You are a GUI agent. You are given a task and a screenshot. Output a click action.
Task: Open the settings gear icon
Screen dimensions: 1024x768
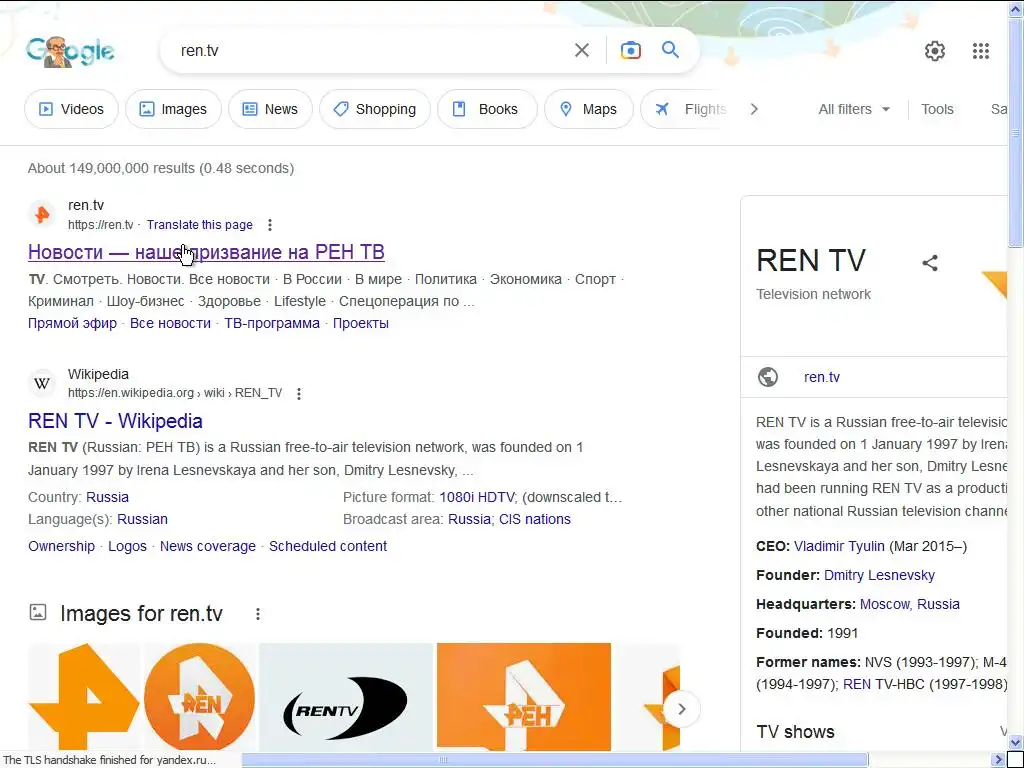point(935,51)
